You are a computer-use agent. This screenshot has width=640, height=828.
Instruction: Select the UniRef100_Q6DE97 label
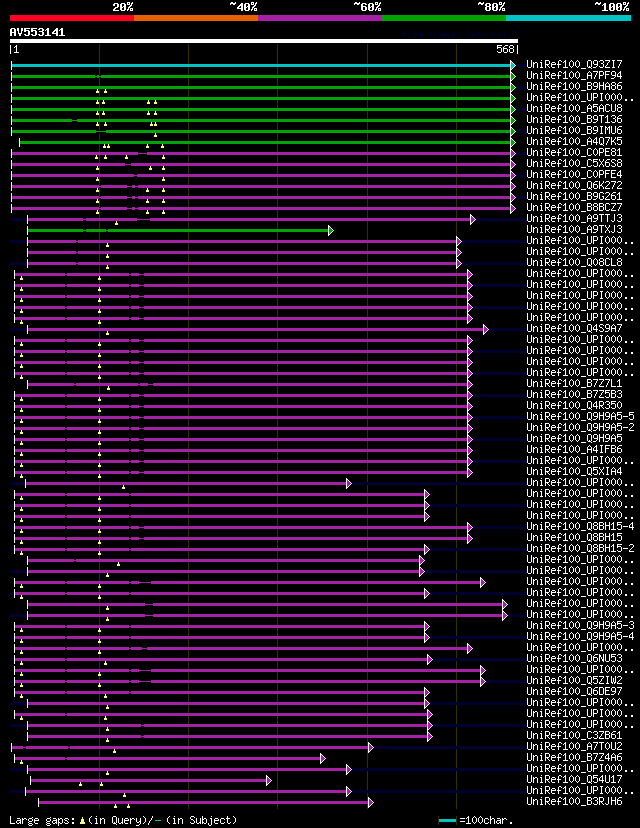pos(574,691)
